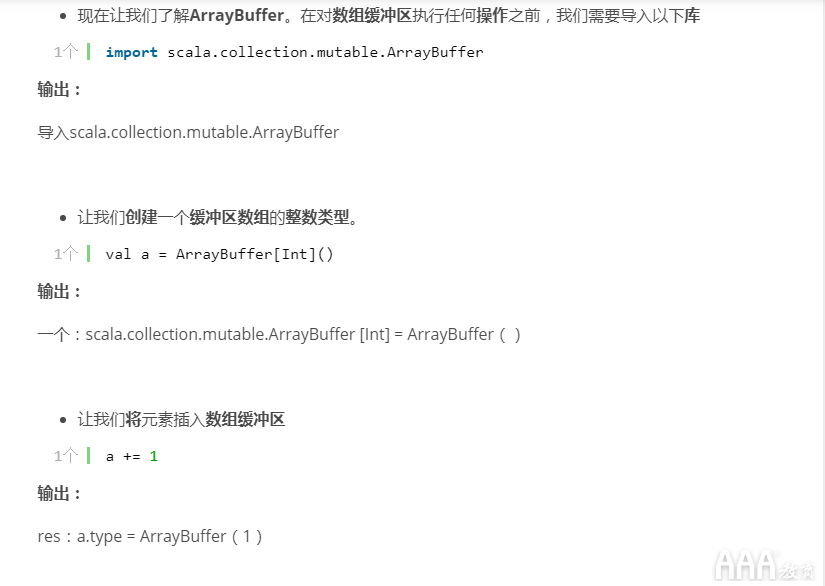The width and height of the screenshot is (825, 586).
Task: Click line number of the import code block
Action: pyautogui.click(x=65, y=52)
